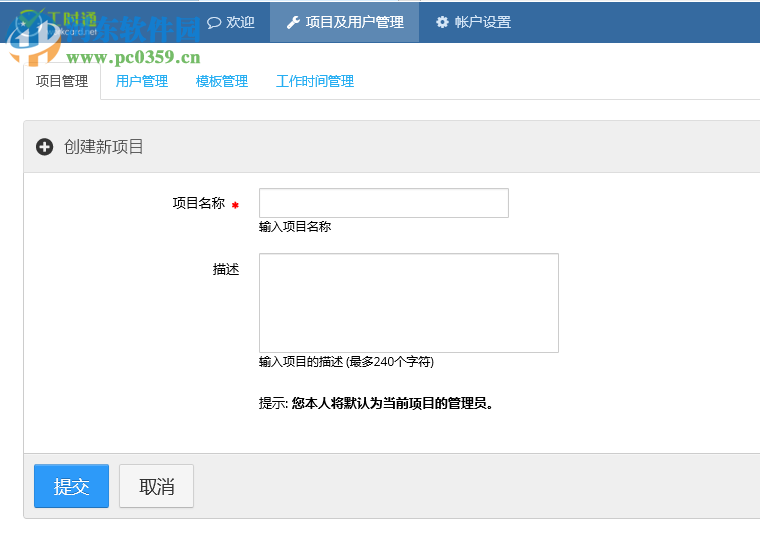Image resolution: width=760 pixels, height=541 pixels.
Task: Click the hint 输入项目的描述 (最多240个字符)
Action: click(346, 362)
